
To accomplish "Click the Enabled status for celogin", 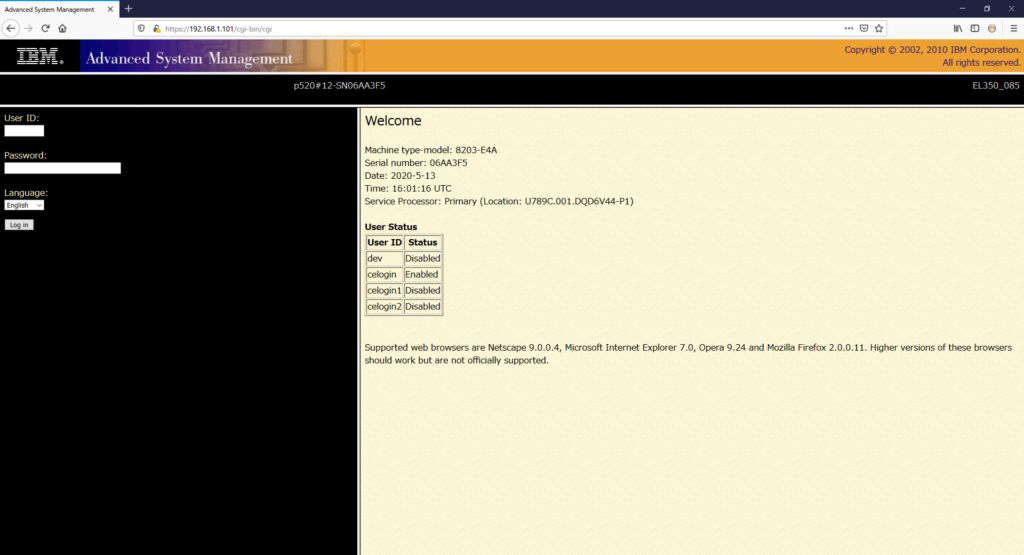I will coord(423,274).
